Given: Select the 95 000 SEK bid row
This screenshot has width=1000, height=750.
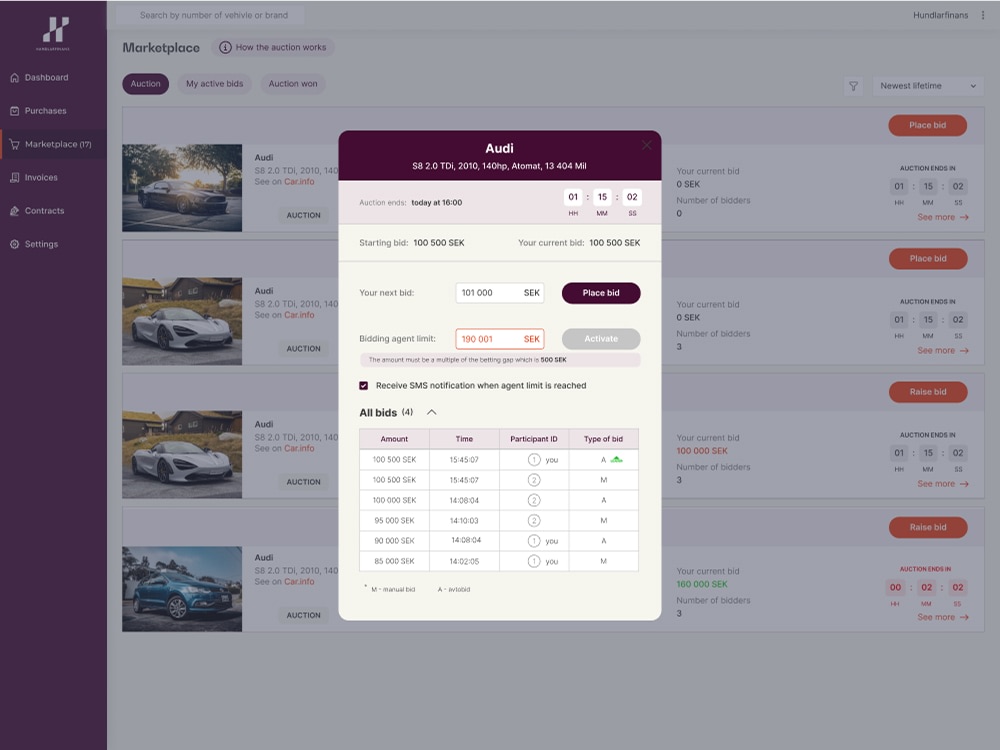Looking at the screenshot, I should (499, 520).
